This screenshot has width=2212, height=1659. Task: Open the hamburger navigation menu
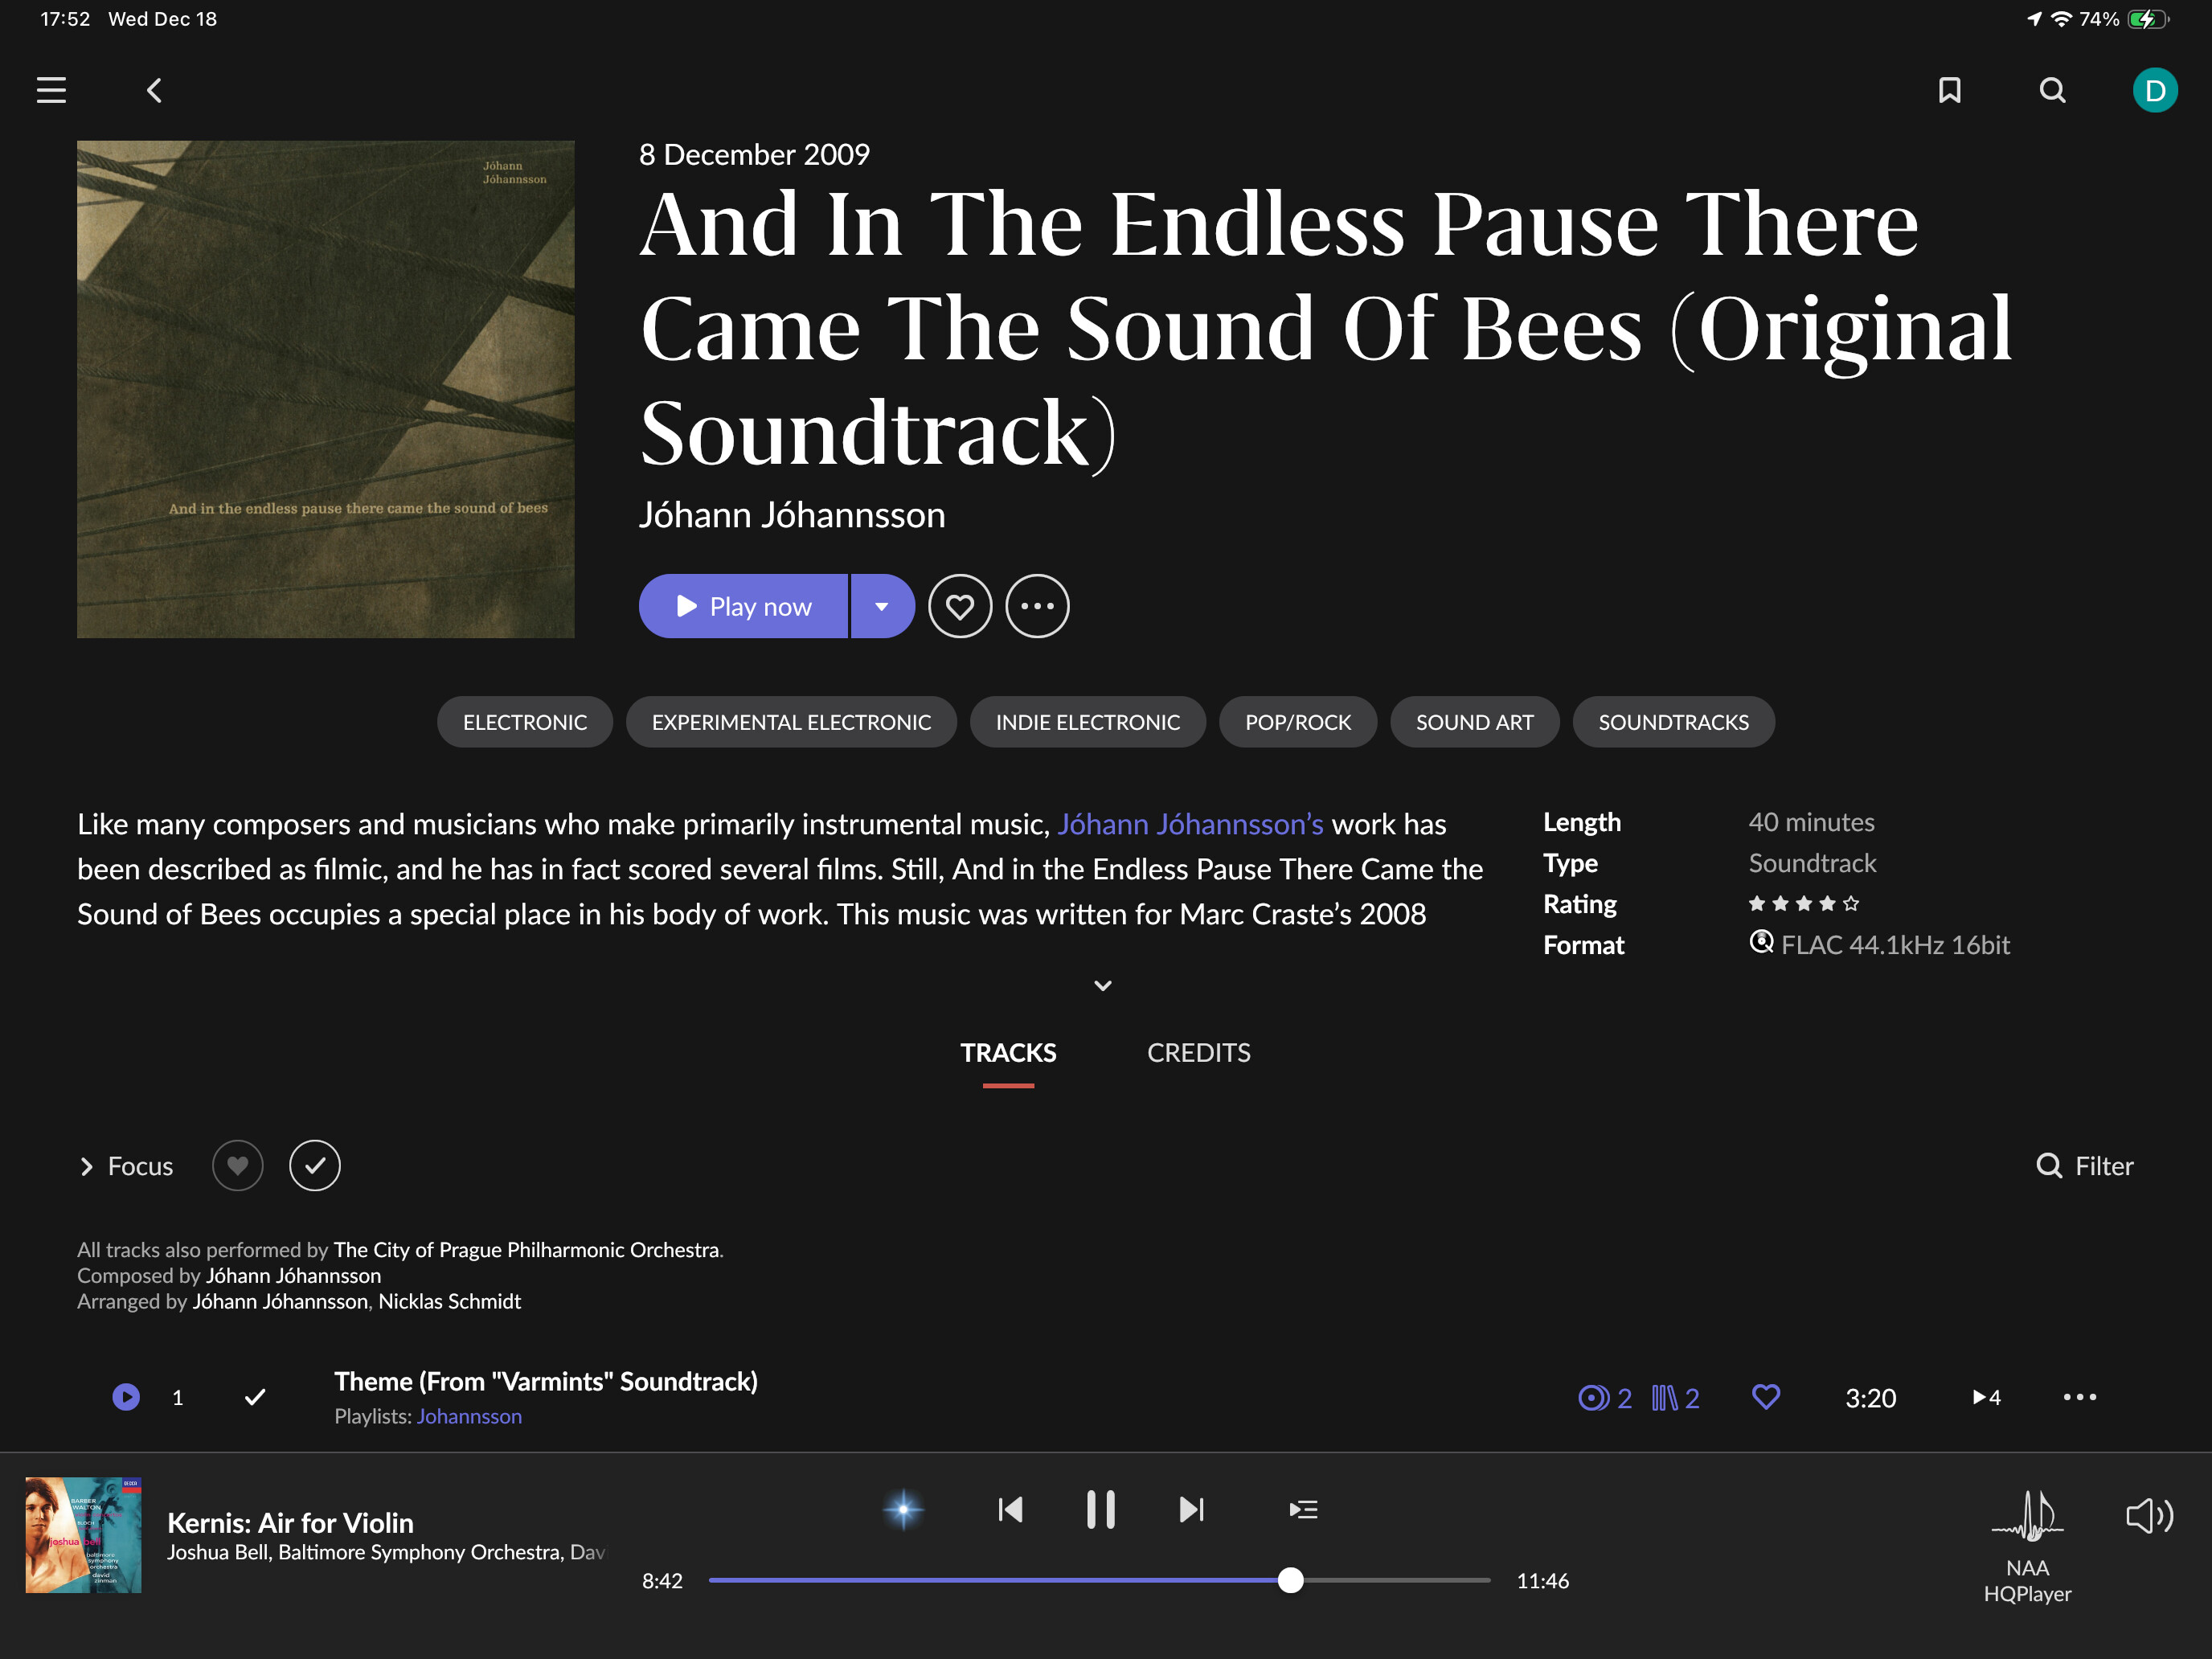click(51, 90)
